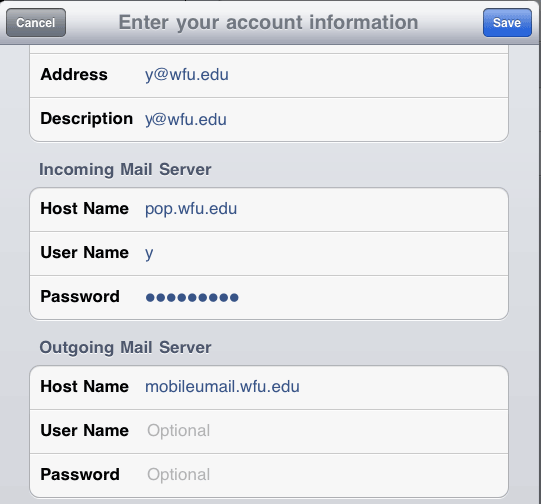Viewport: 541px width, 504px height.
Task: Edit outgoing host mobileumail.wfu.edu
Action: coord(222,387)
